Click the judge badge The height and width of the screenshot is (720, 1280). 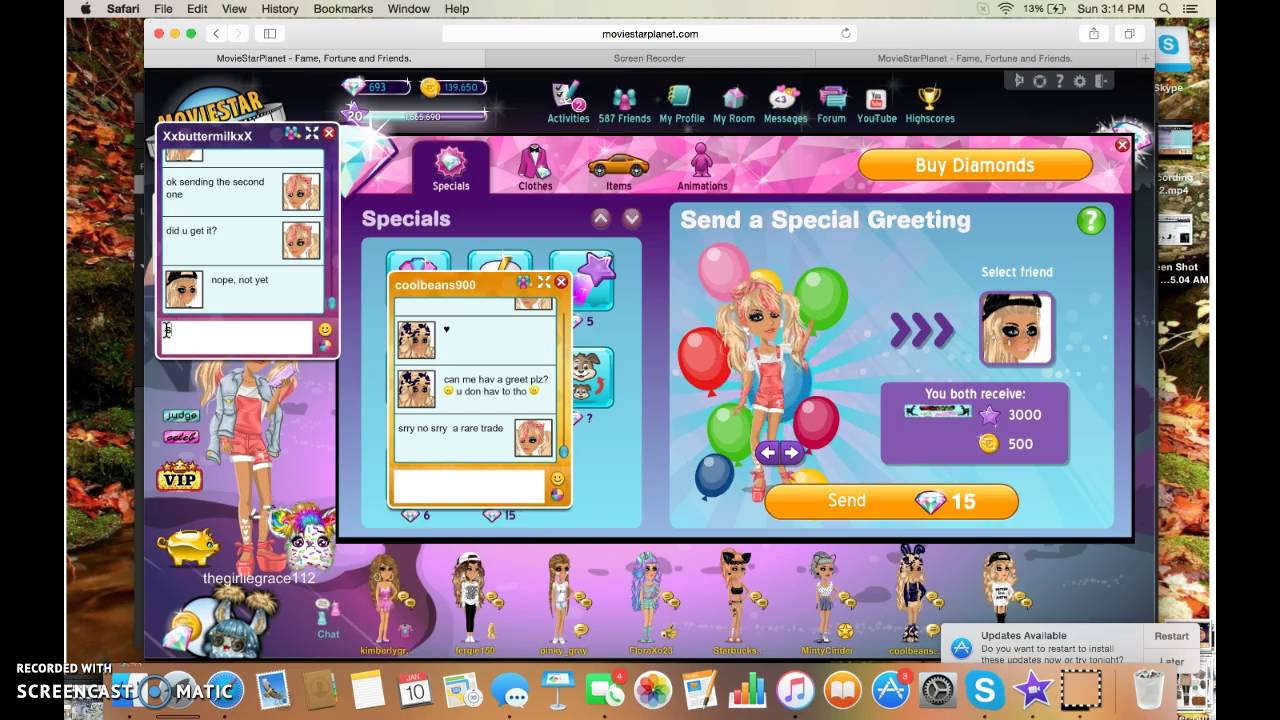pyautogui.click(x=180, y=415)
